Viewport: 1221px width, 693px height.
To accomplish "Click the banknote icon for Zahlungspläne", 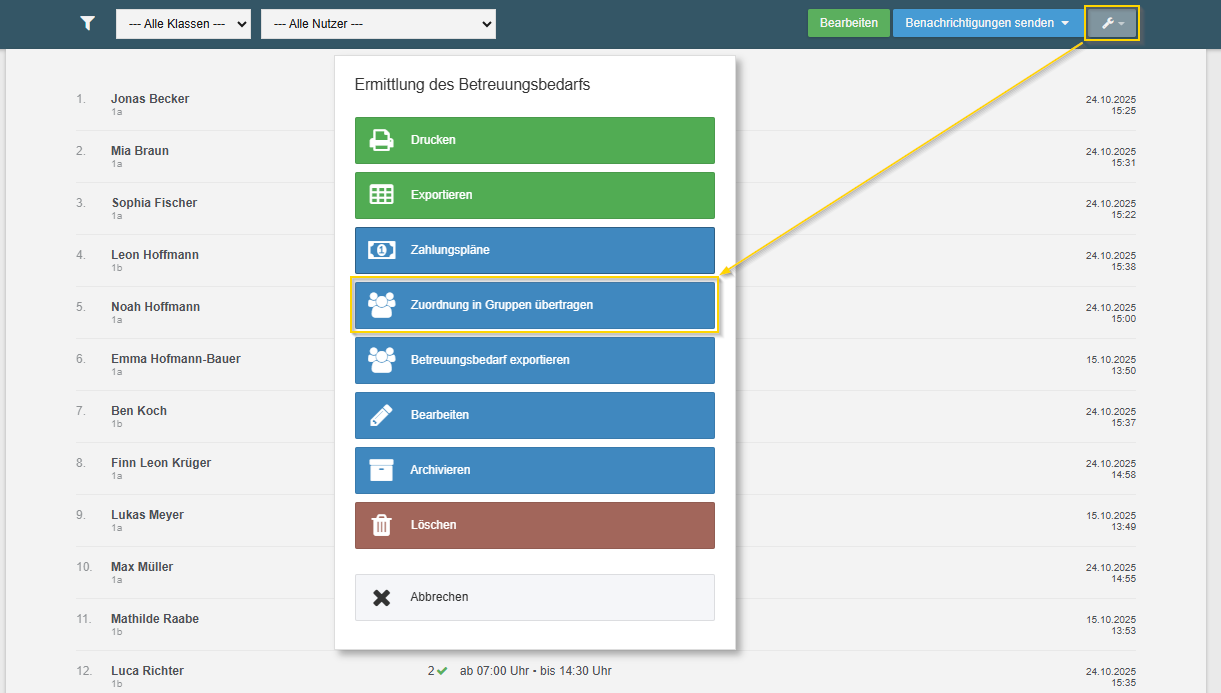I will 381,250.
